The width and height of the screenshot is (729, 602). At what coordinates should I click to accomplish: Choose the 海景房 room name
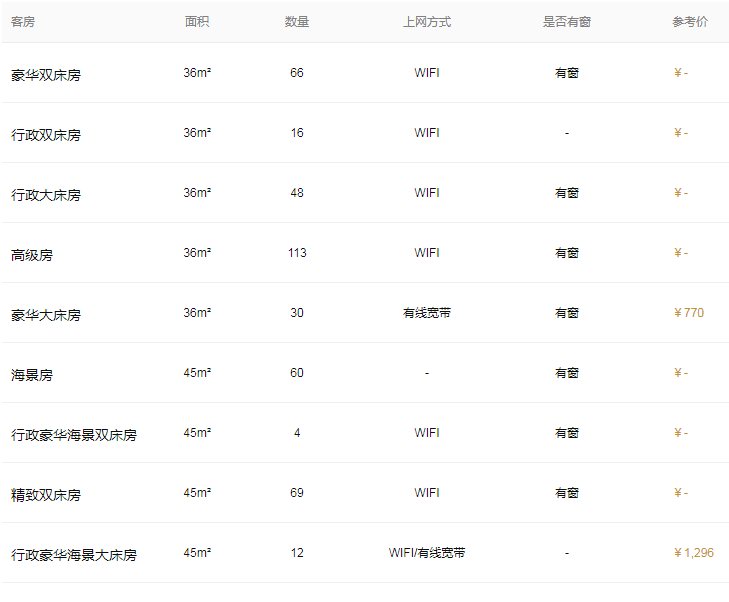tap(32, 374)
